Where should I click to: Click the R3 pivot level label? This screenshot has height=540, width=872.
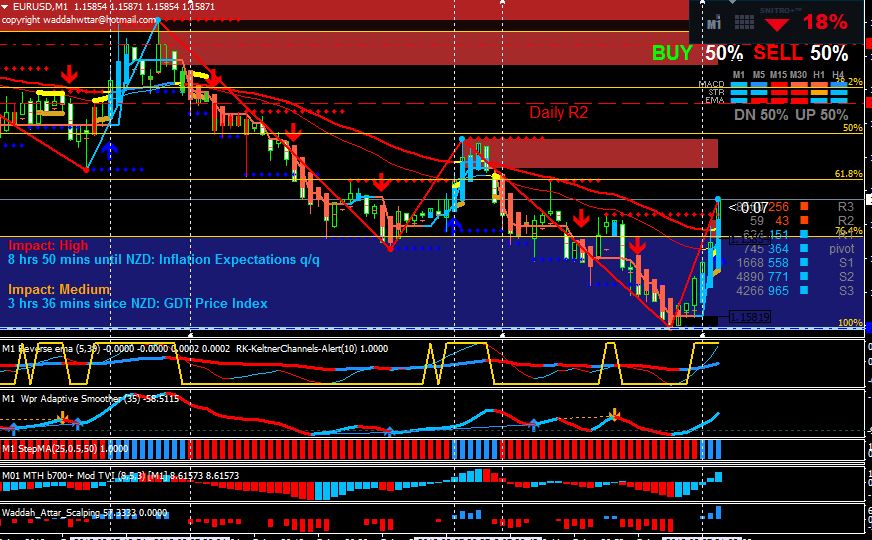[x=845, y=207]
